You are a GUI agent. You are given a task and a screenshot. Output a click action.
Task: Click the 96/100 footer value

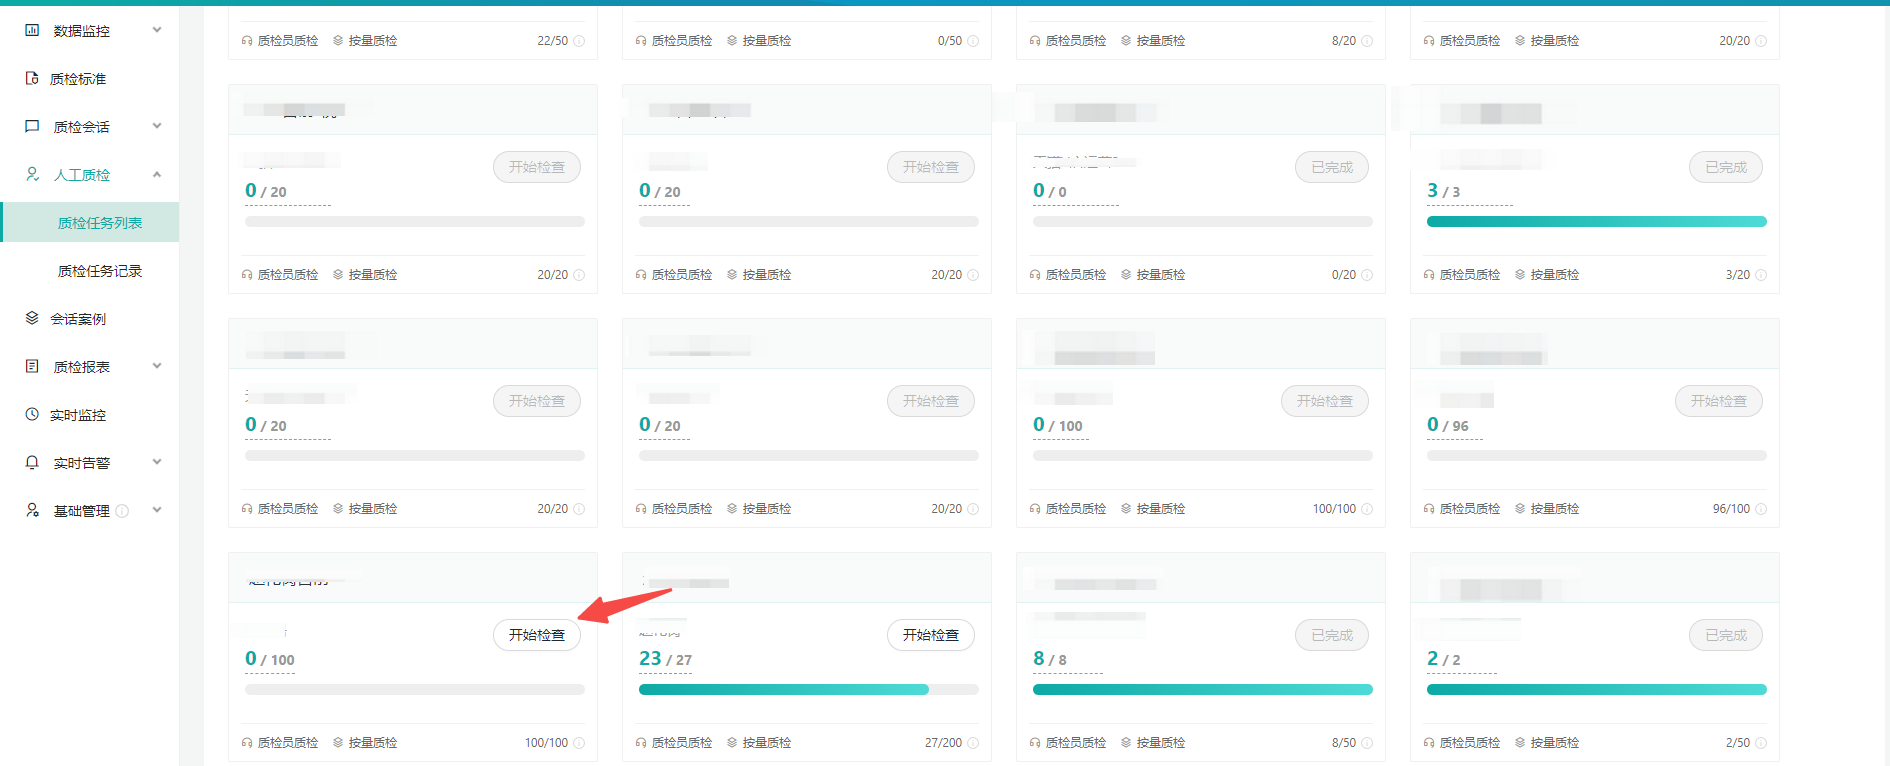pos(1731,509)
